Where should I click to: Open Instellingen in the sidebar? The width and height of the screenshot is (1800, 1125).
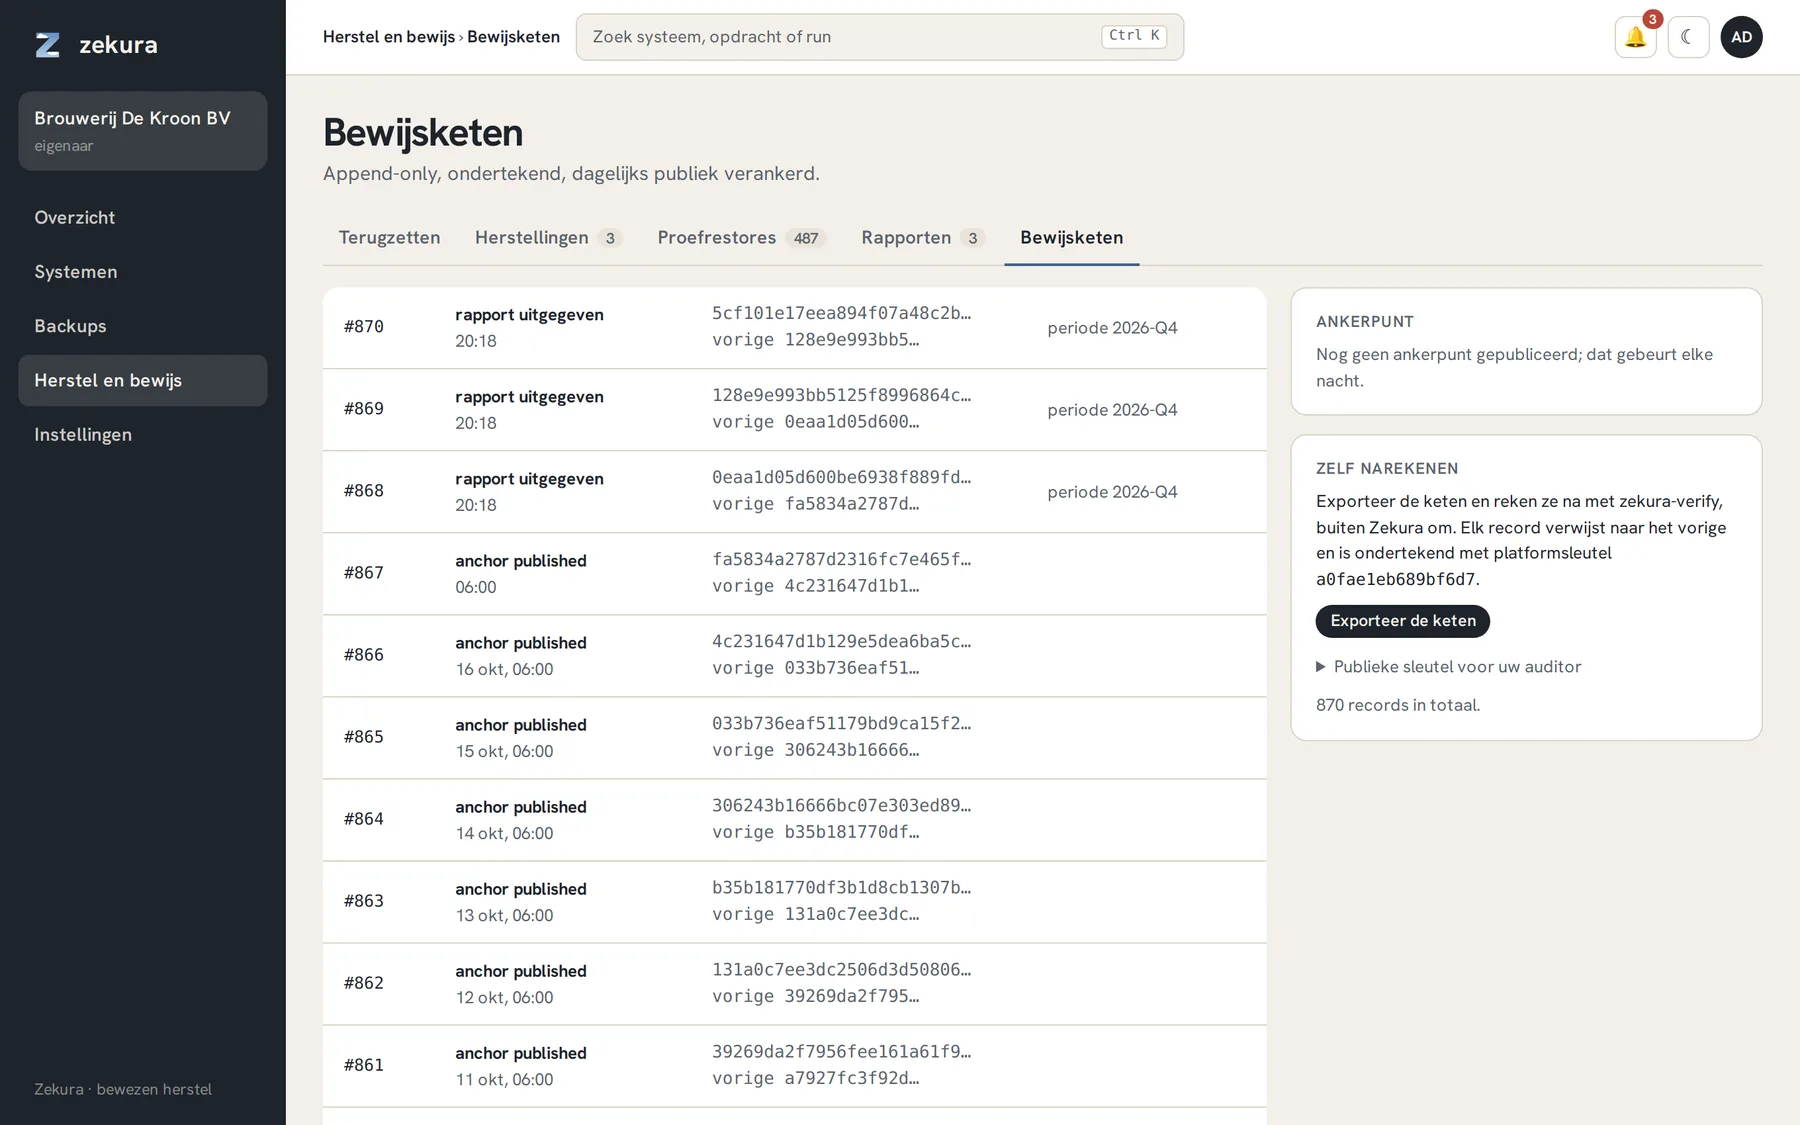[143, 435]
